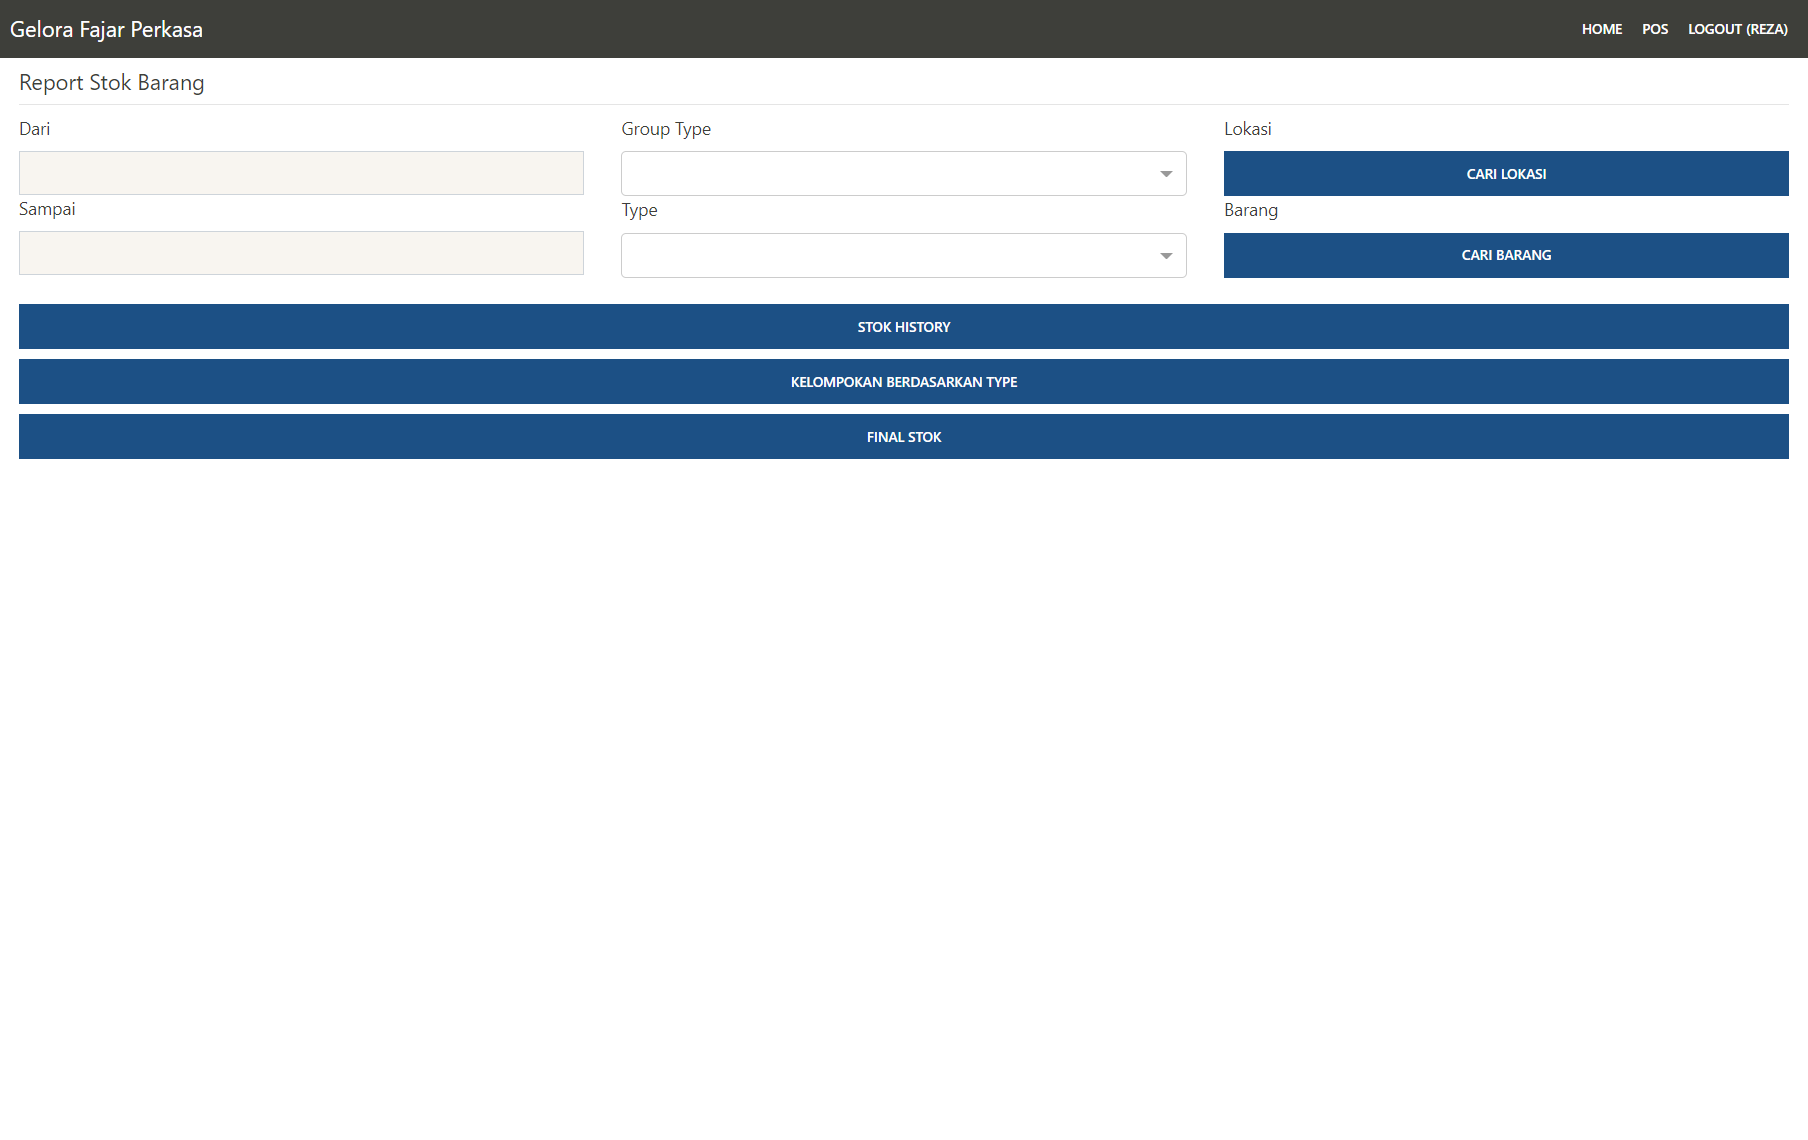Click the Group Type label

[x=666, y=129]
